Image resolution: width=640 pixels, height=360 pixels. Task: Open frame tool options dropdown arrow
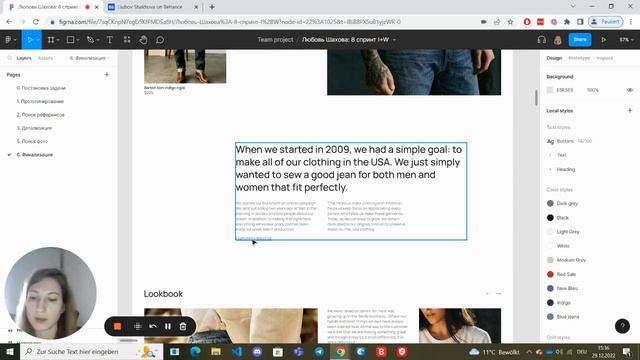pyautogui.click(x=58, y=40)
